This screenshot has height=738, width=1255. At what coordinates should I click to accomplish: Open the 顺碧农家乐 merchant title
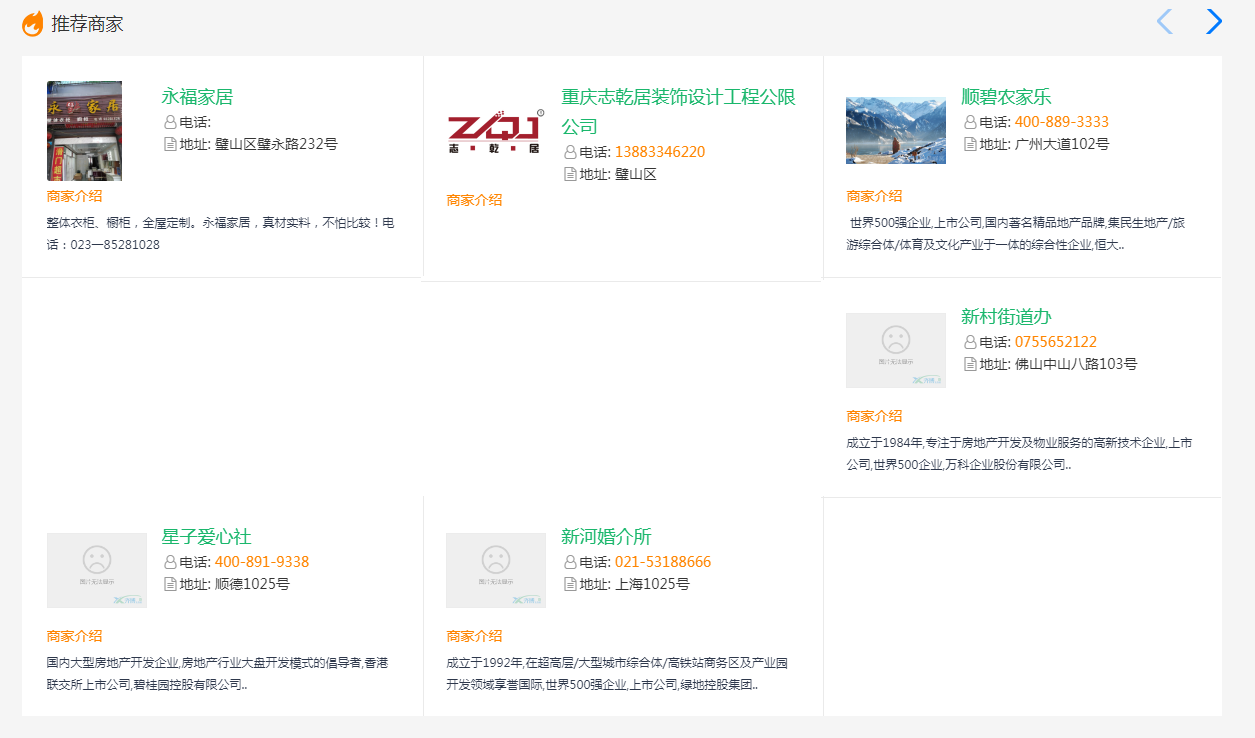tap(1006, 97)
